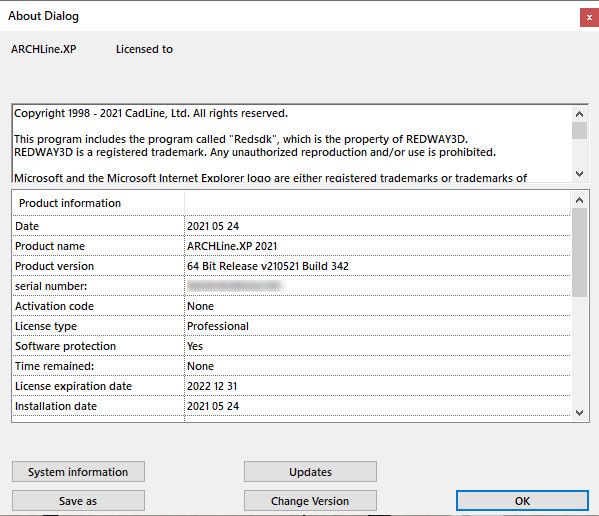Image resolution: width=599 pixels, height=516 pixels.
Task: Confirm with the OK button
Action: 522,501
